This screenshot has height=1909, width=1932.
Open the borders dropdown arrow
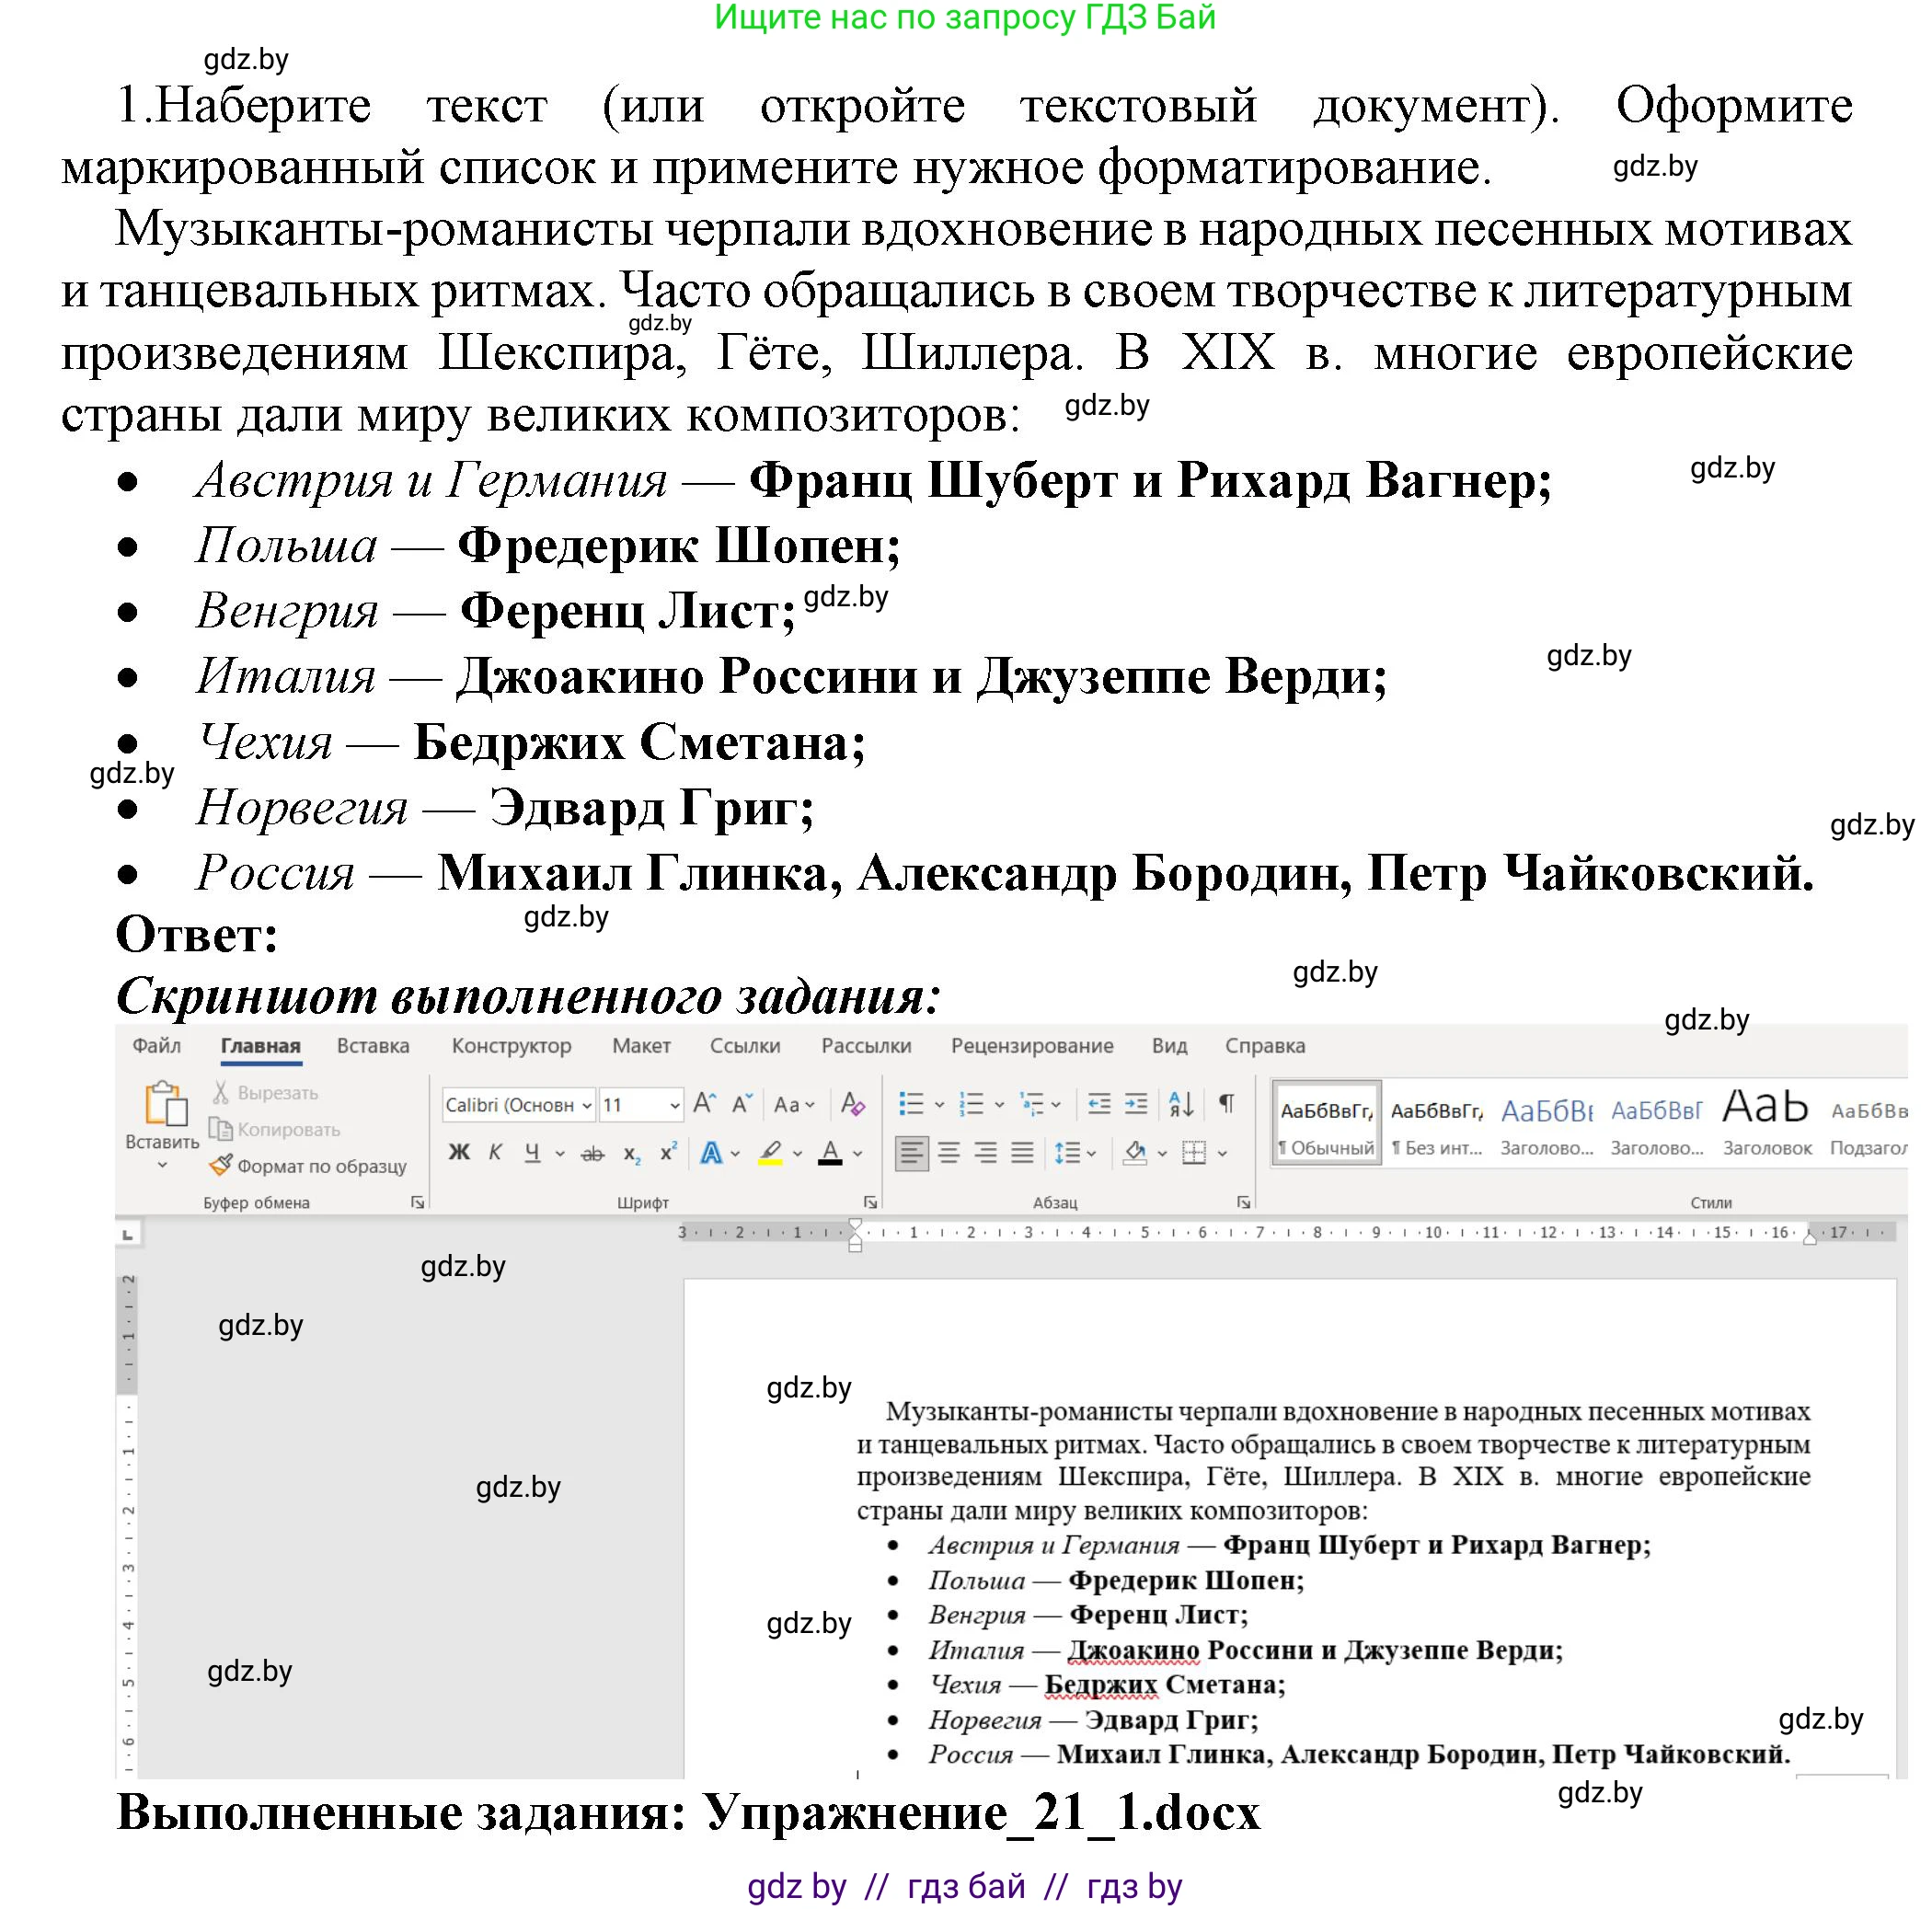pyautogui.click(x=1222, y=1154)
